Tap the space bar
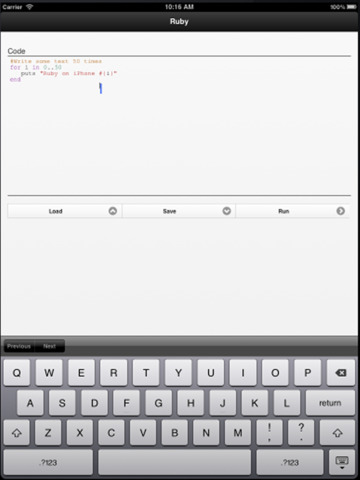The image size is (360, 480). click(x=175, y=462)
